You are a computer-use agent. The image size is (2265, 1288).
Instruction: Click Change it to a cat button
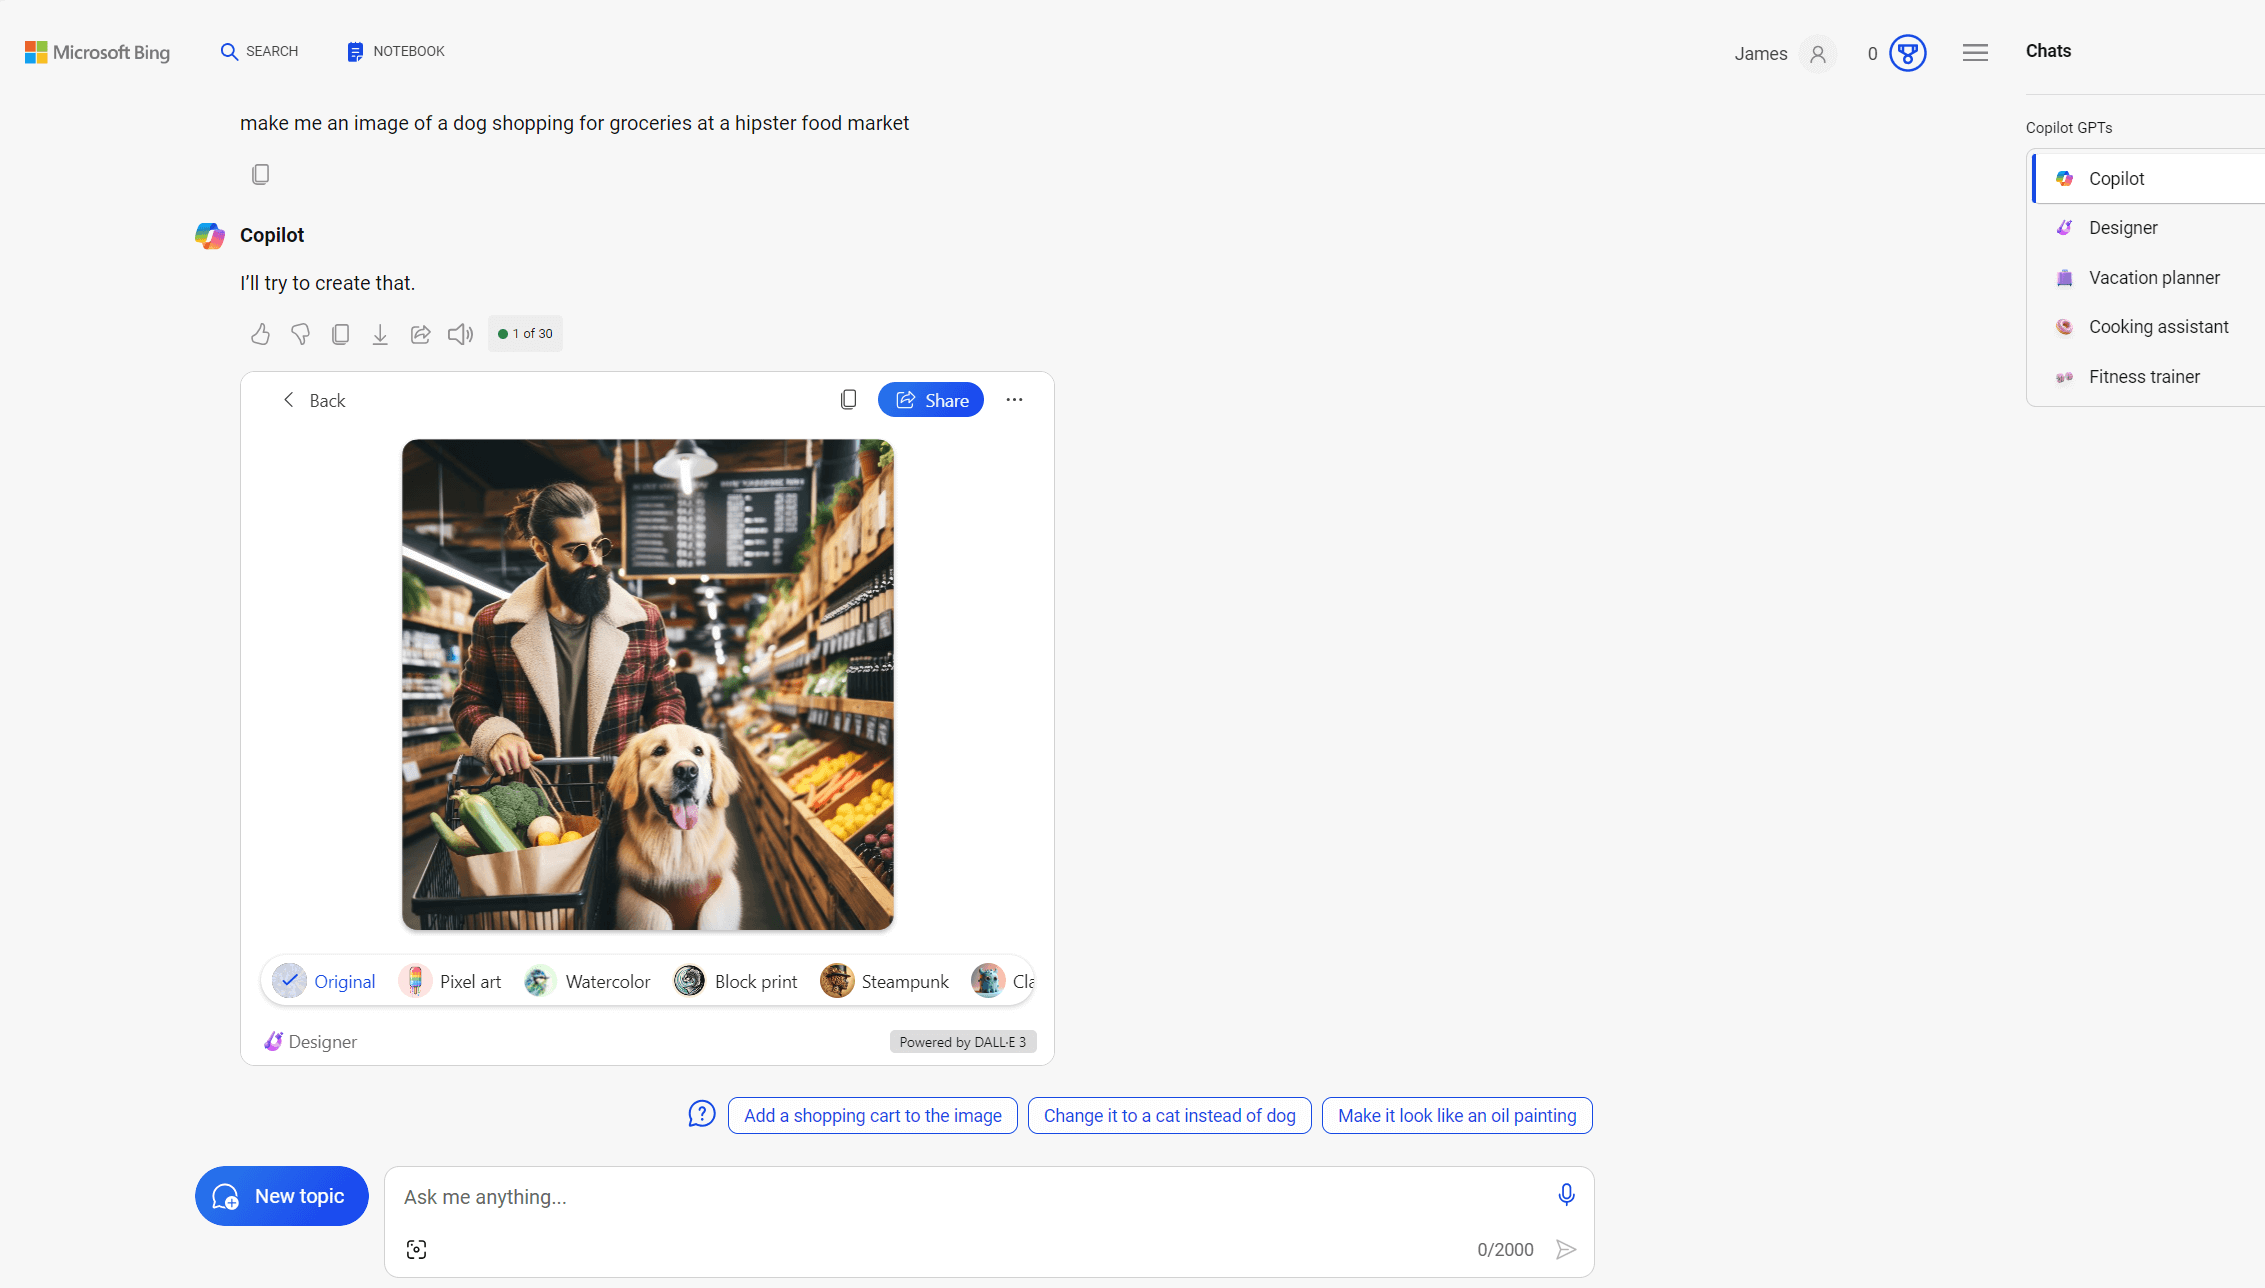(x=1168, y=1115)
